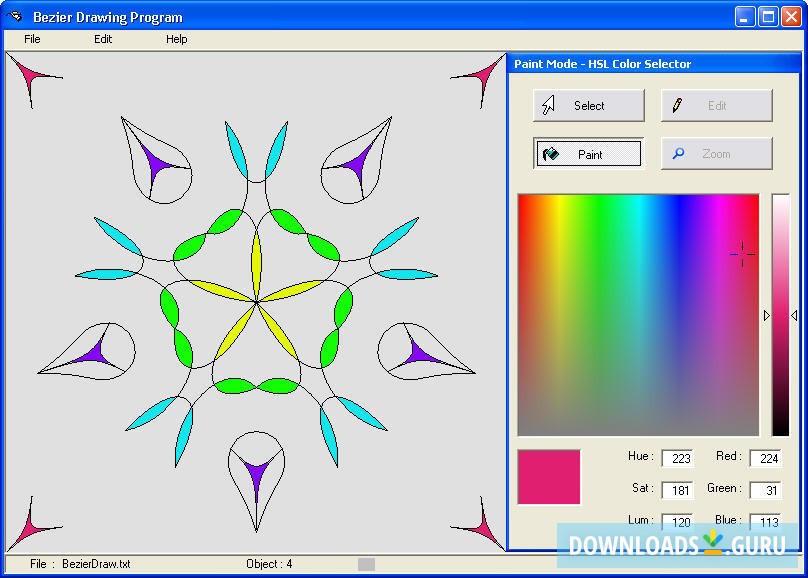This screenshot has width=808, height=578.
Task: Click the Hue value field
Action: (677, 458)
